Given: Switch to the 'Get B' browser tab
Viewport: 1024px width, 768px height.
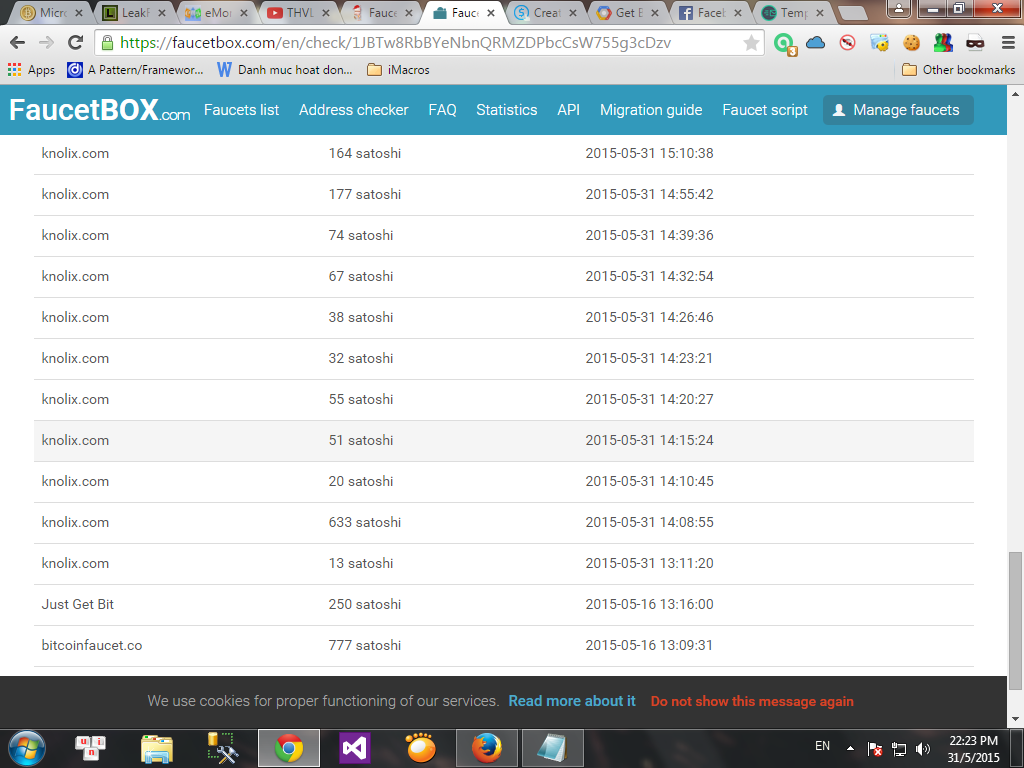Looking at the screenshot, I should (x=628, y=12).
